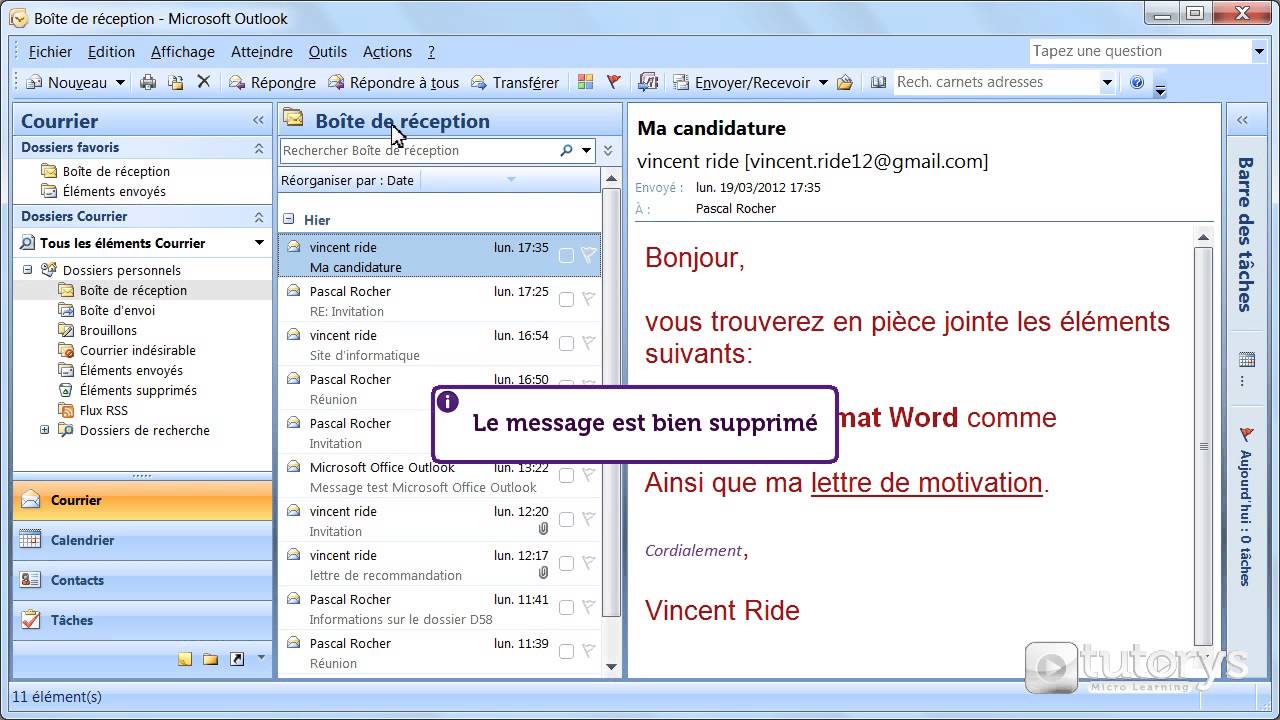
Task: Open the search options dropdown arrow
Action: [586, 151]
